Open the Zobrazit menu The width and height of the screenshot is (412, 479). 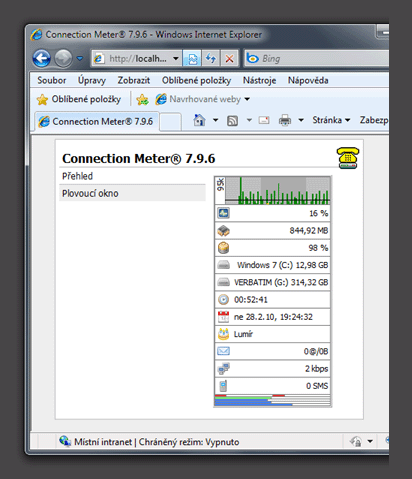(134, 80)
